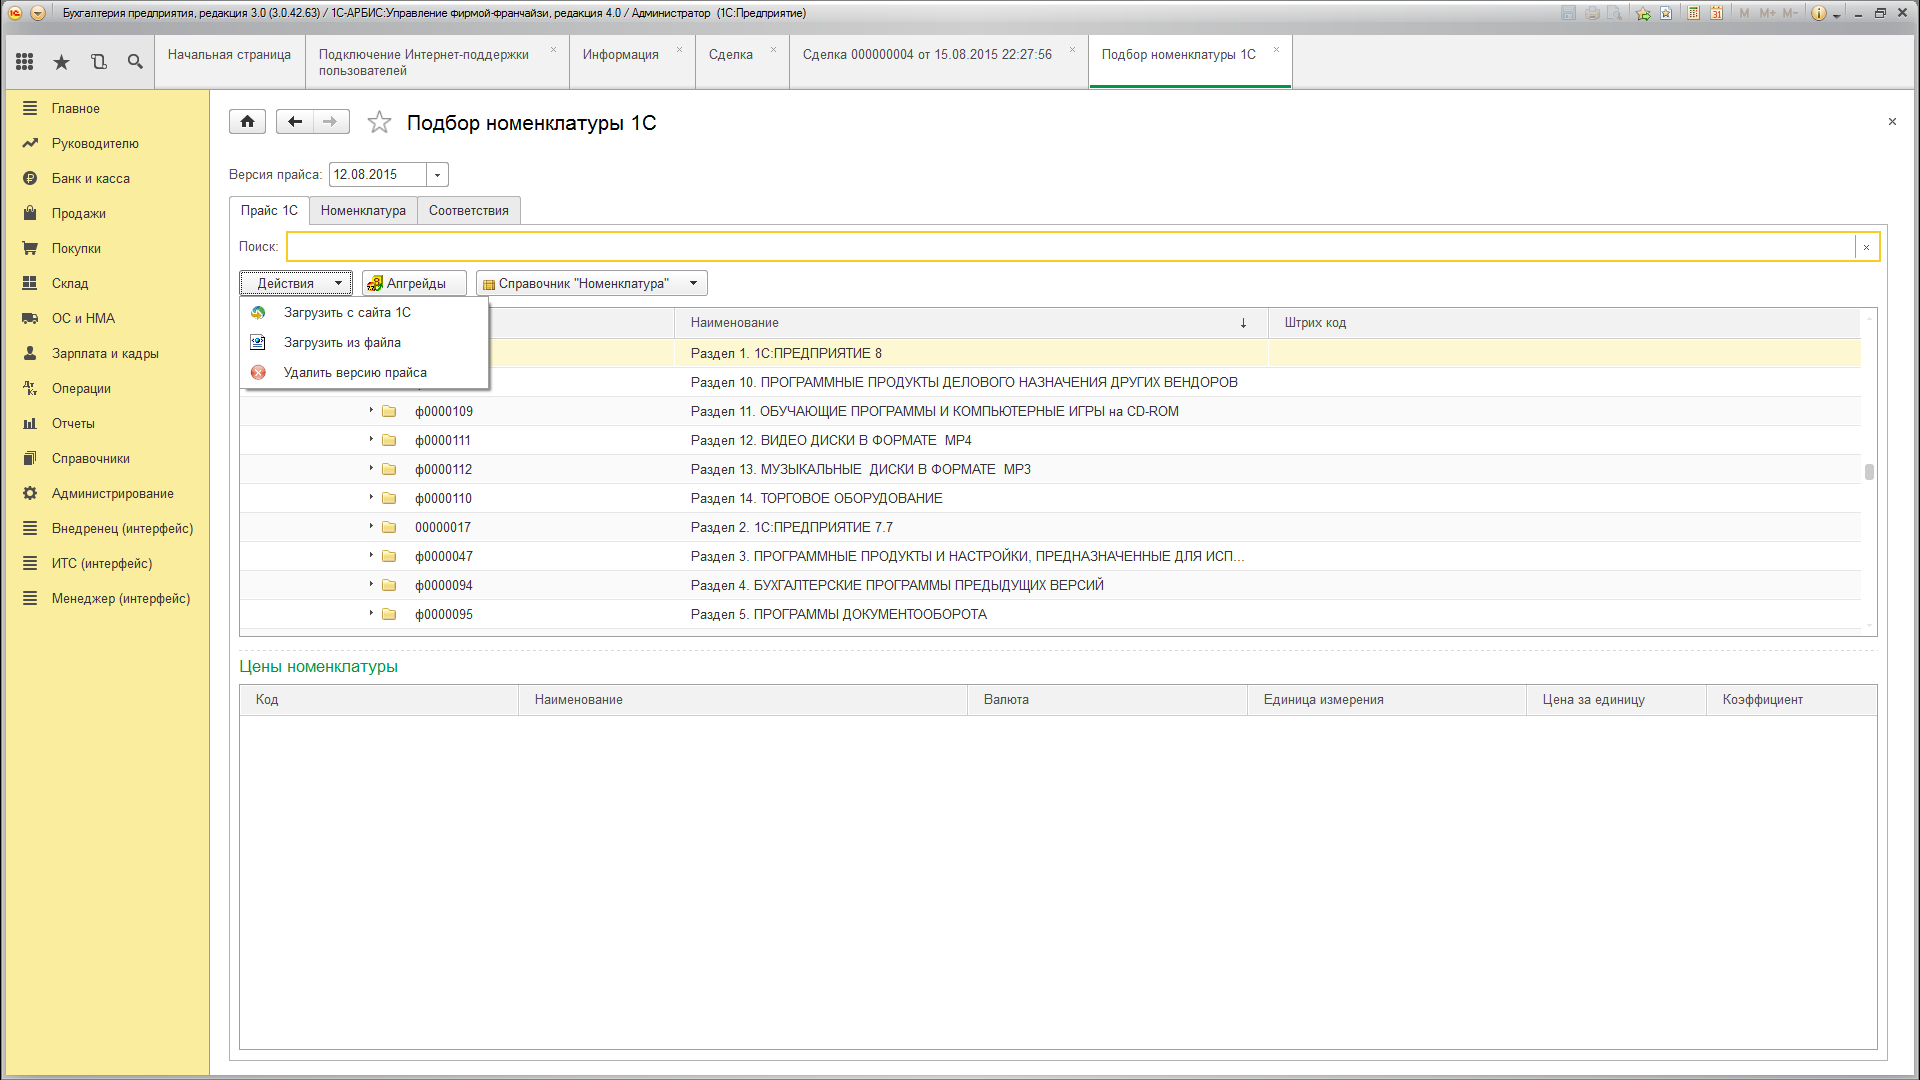The height and width of the screenshot is (1080, 1920).
Task: Expand folder 00000017 tree node
Action: tap(371, 526)
